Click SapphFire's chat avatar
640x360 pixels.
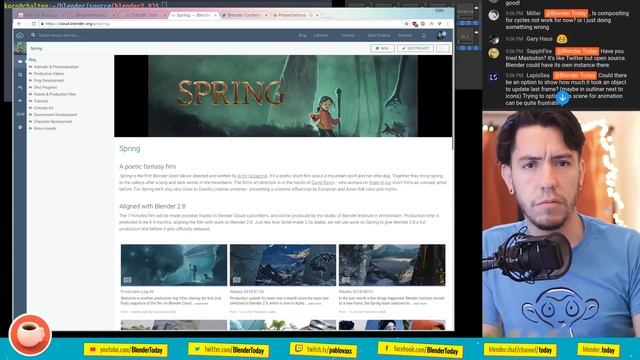(493, 53)
